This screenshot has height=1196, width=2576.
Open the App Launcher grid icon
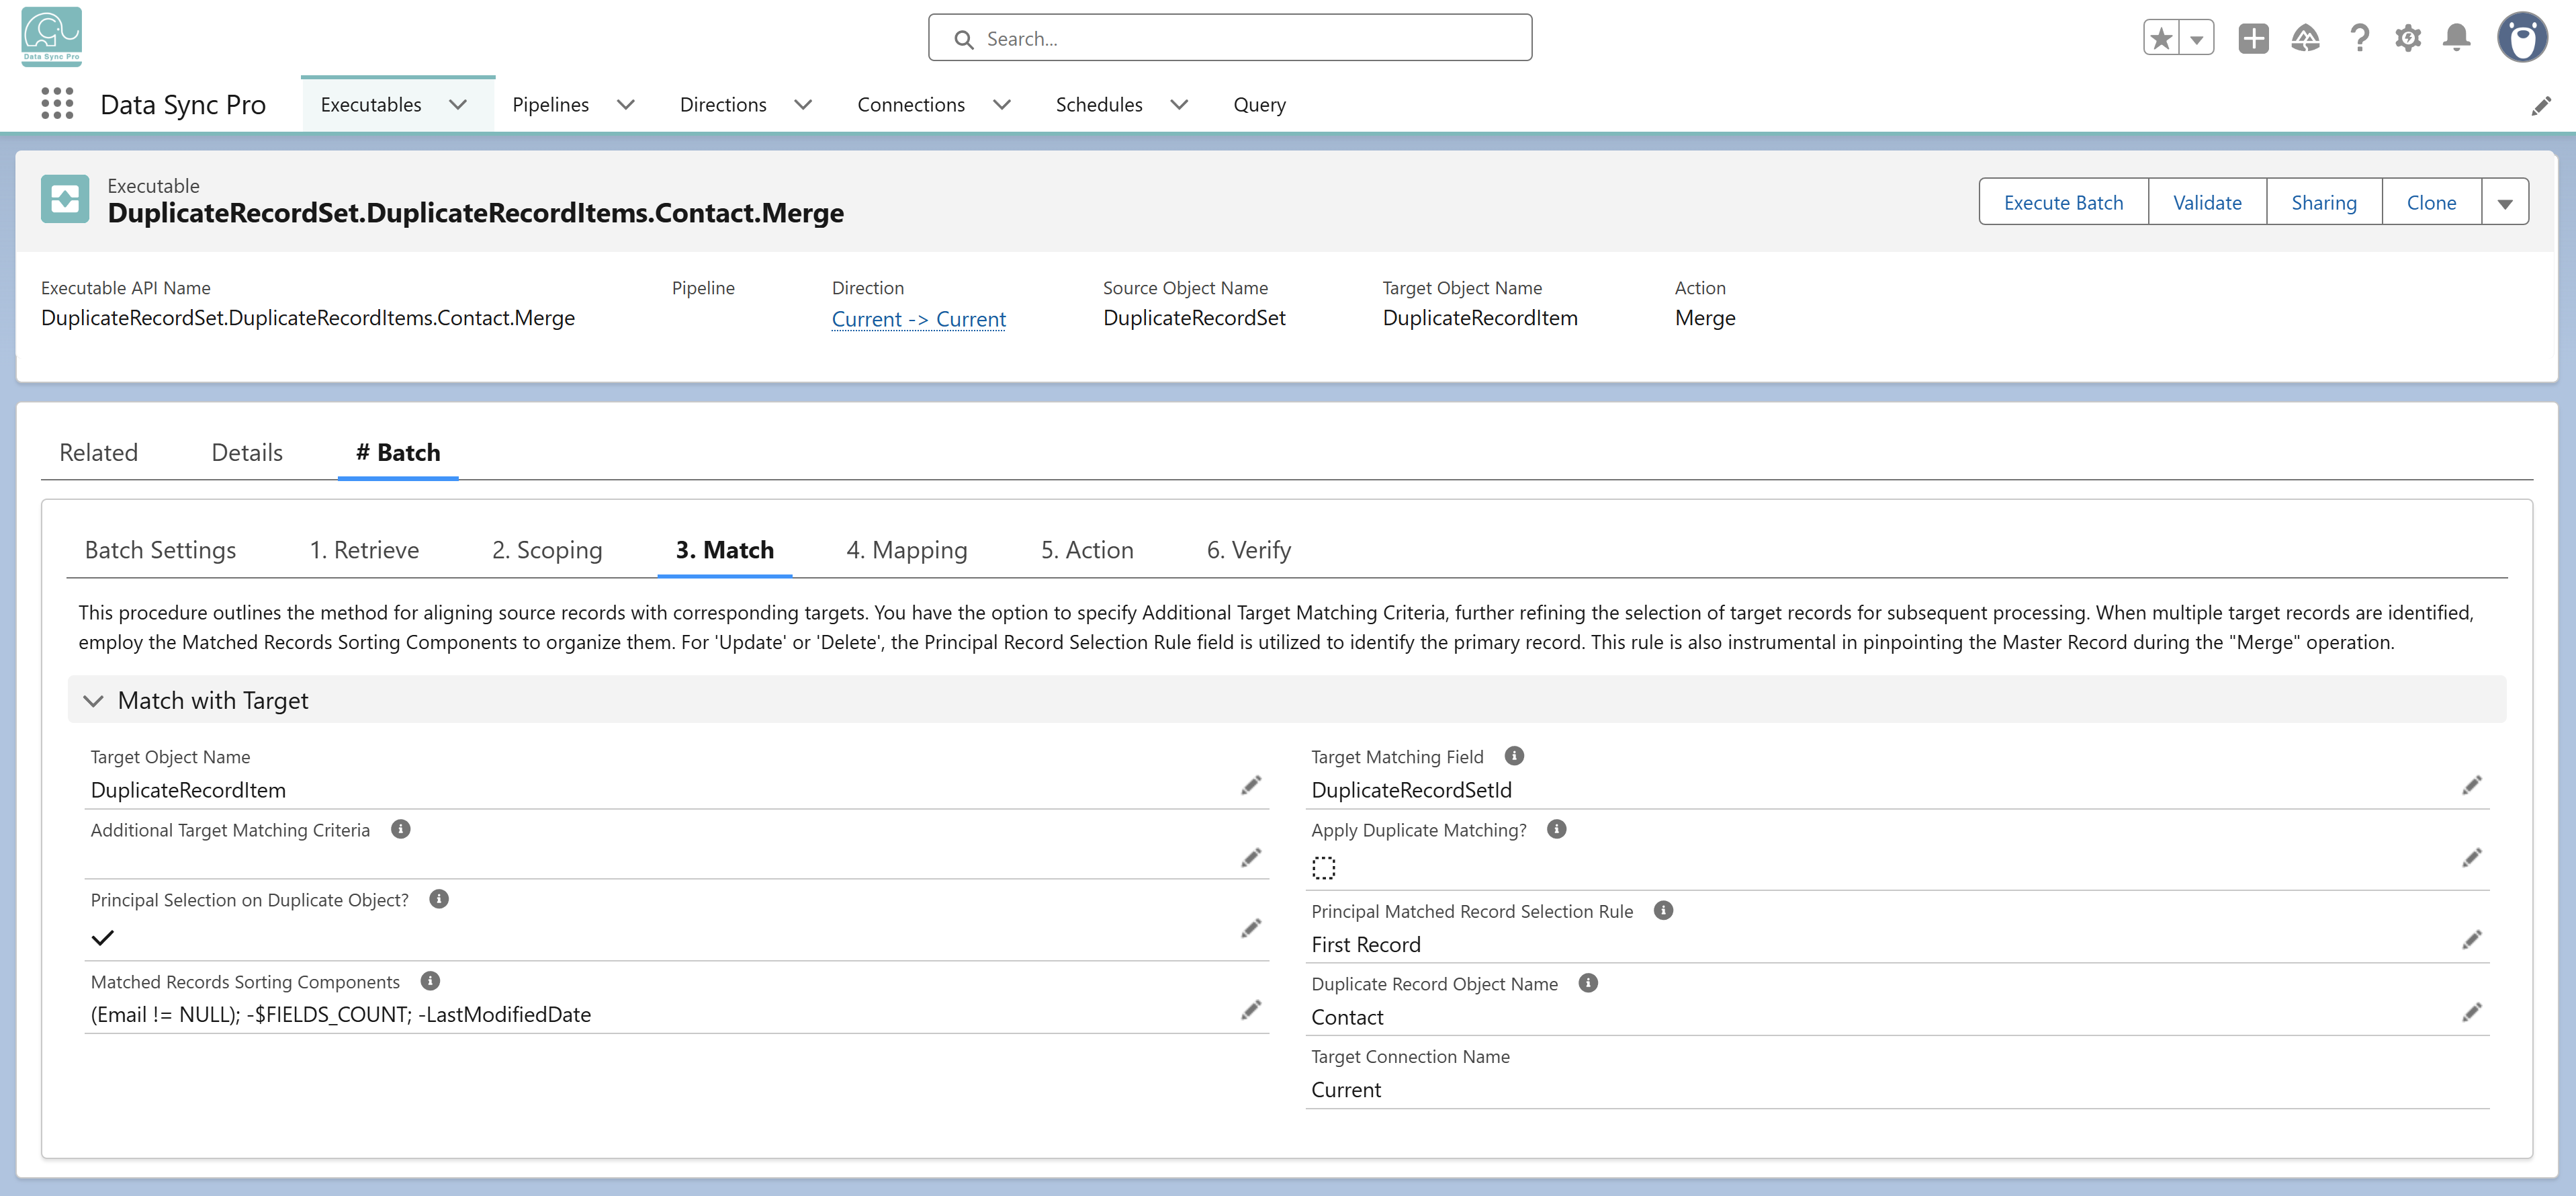tap(57, 104)
